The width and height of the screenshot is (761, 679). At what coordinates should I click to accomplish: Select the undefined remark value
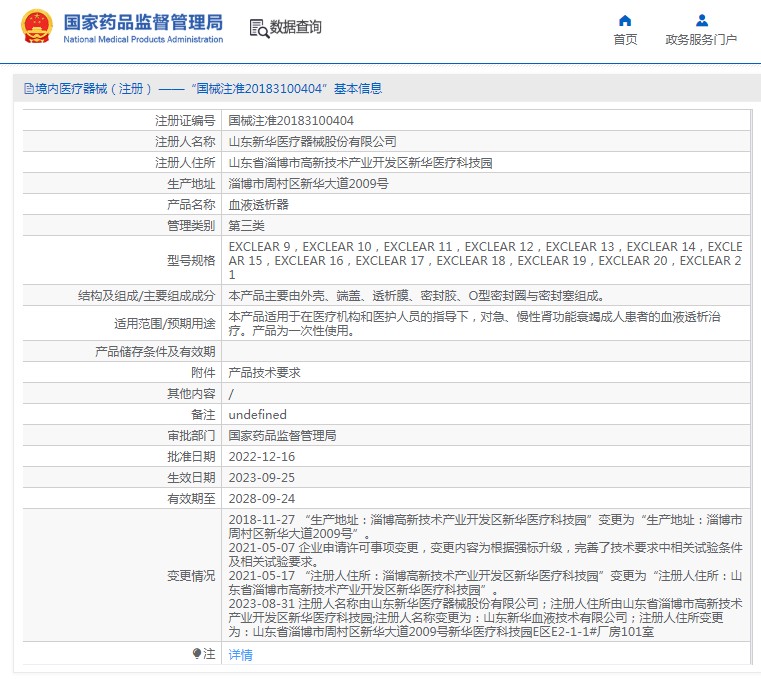pyautogui.click(x=257, y=414)
